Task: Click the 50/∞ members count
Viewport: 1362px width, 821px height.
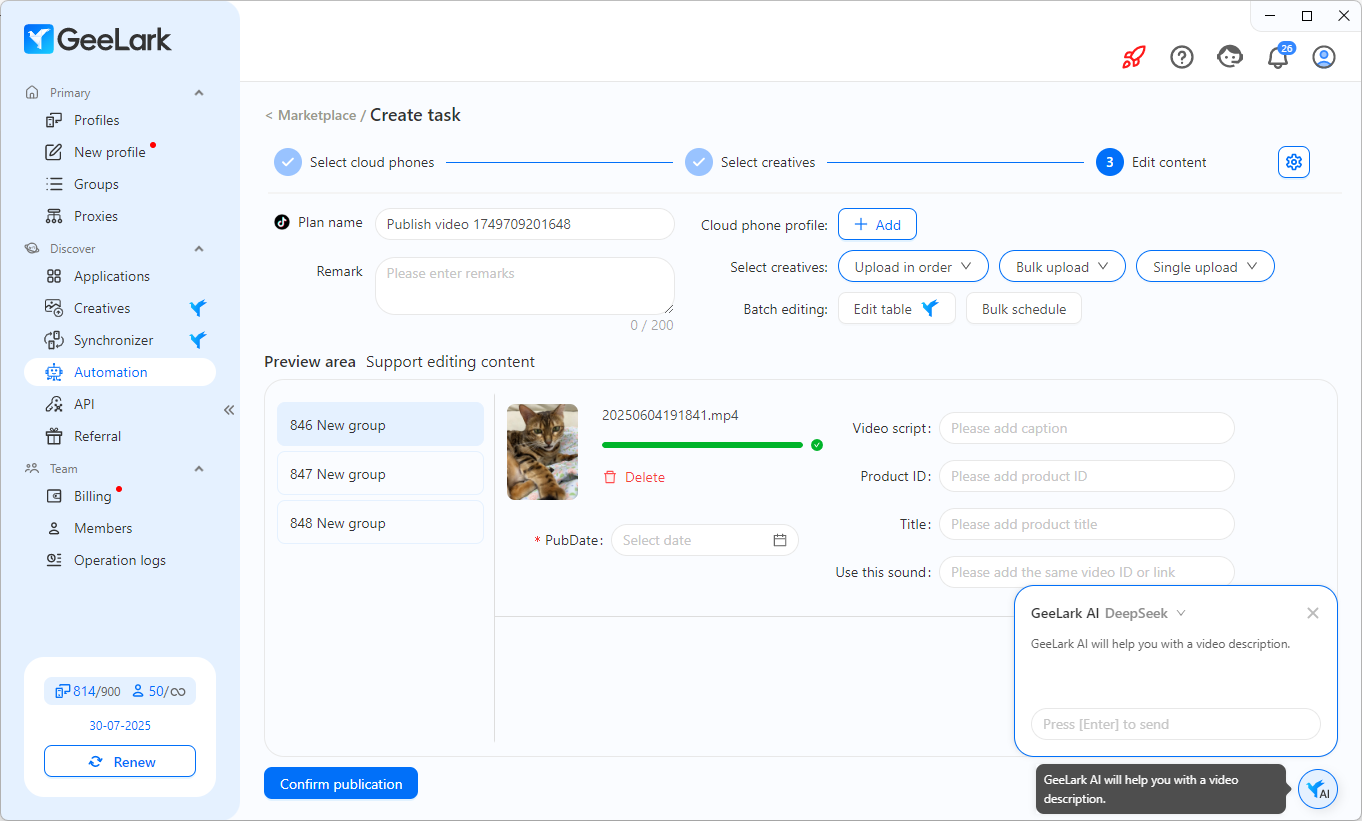Action: [159, 691]
